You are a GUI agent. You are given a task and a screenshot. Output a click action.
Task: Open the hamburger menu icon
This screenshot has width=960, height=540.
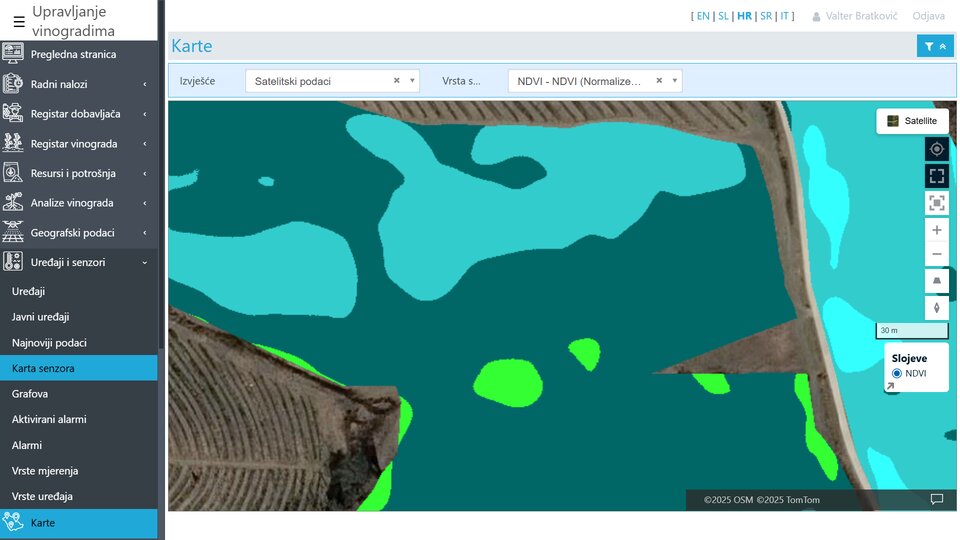coord(19,21)
